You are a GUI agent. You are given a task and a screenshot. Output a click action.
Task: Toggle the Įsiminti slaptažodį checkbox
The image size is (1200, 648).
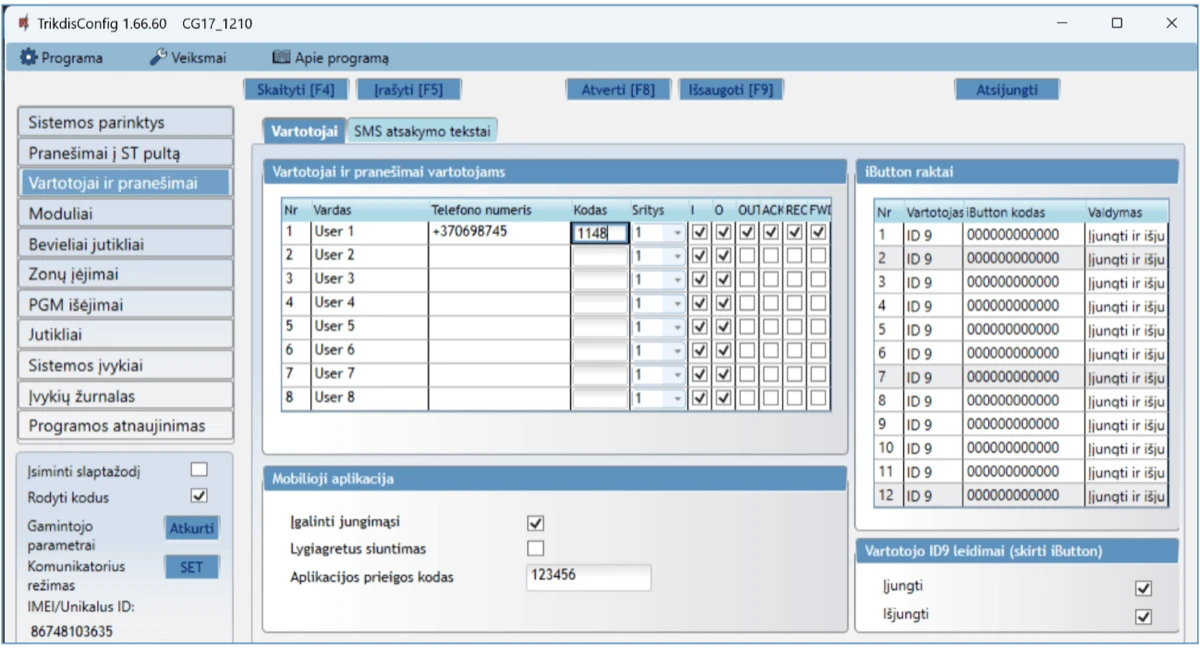click(199, 469)
